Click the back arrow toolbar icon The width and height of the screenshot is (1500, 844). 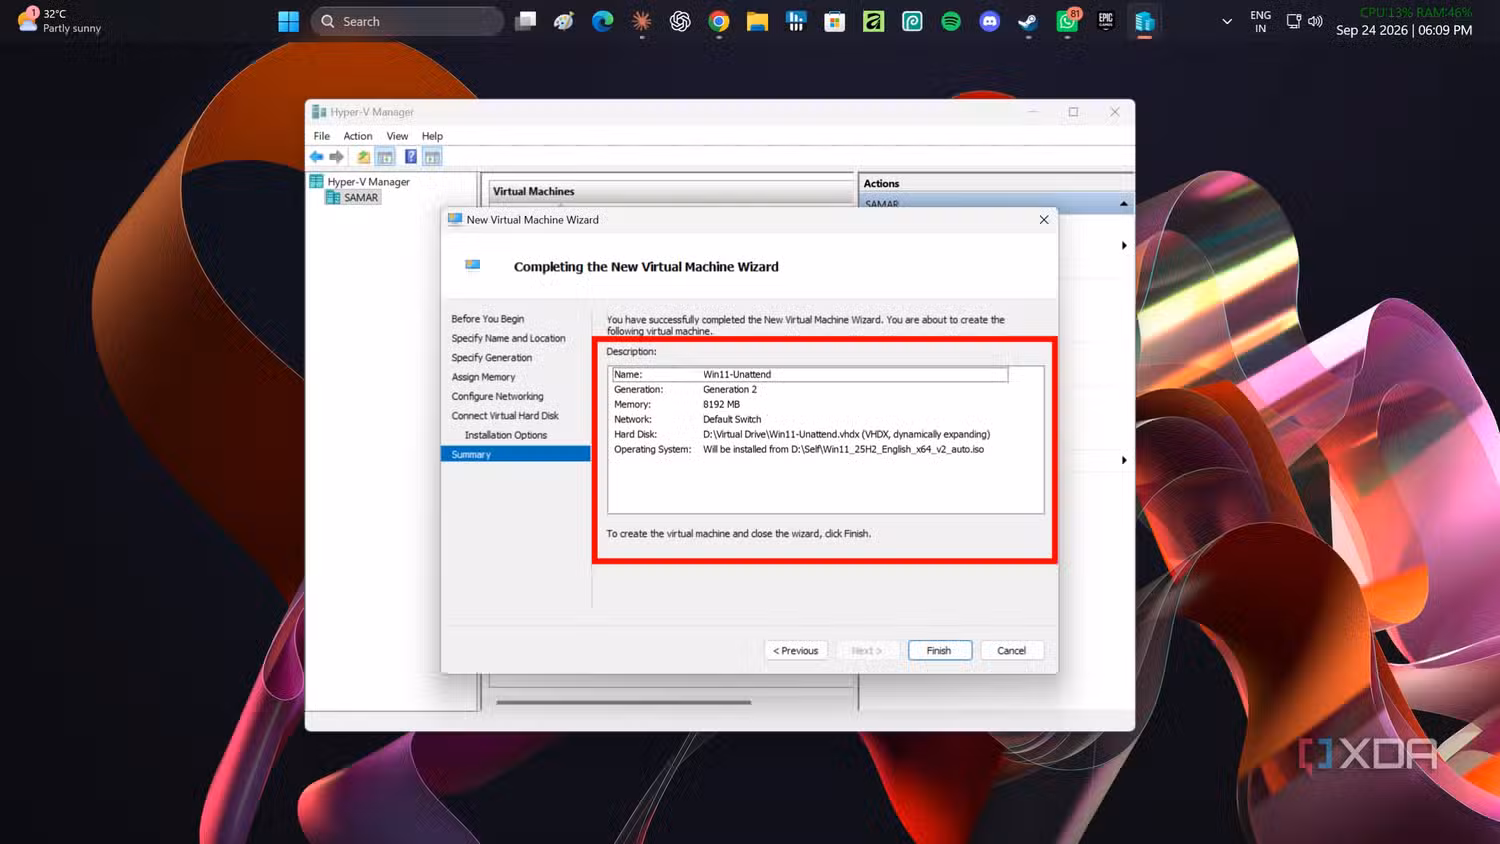click(317, 157)
